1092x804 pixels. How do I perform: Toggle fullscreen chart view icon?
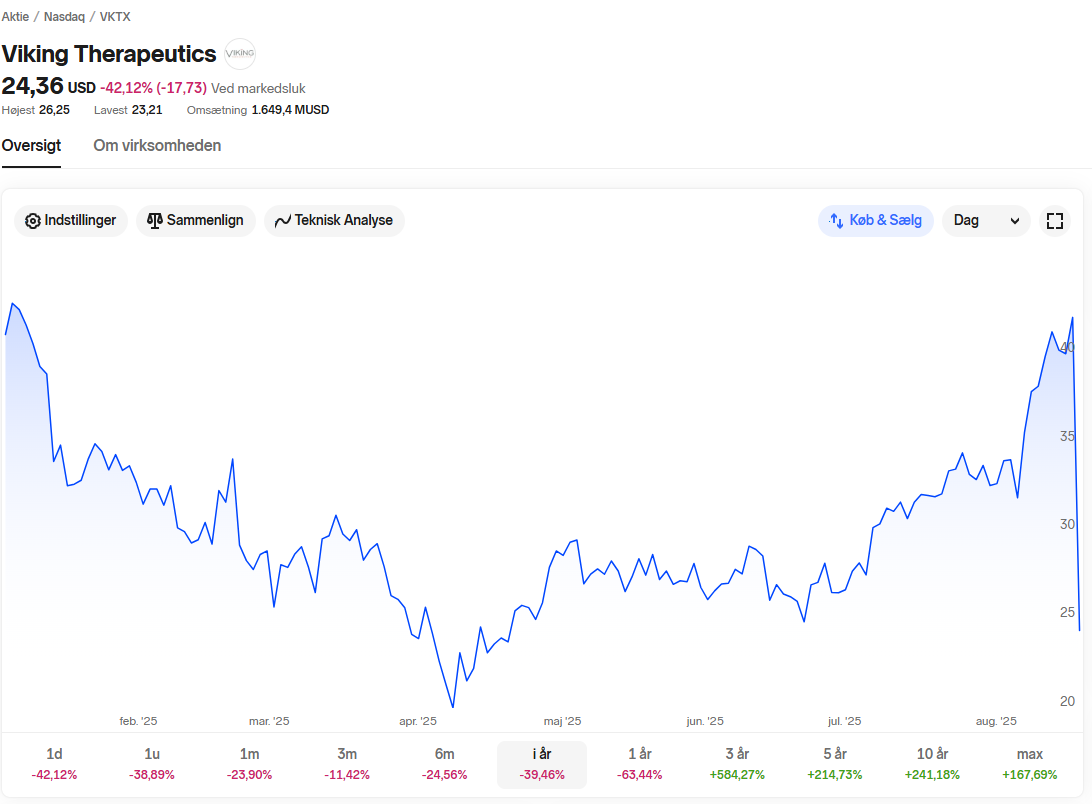pos(1055,221)
